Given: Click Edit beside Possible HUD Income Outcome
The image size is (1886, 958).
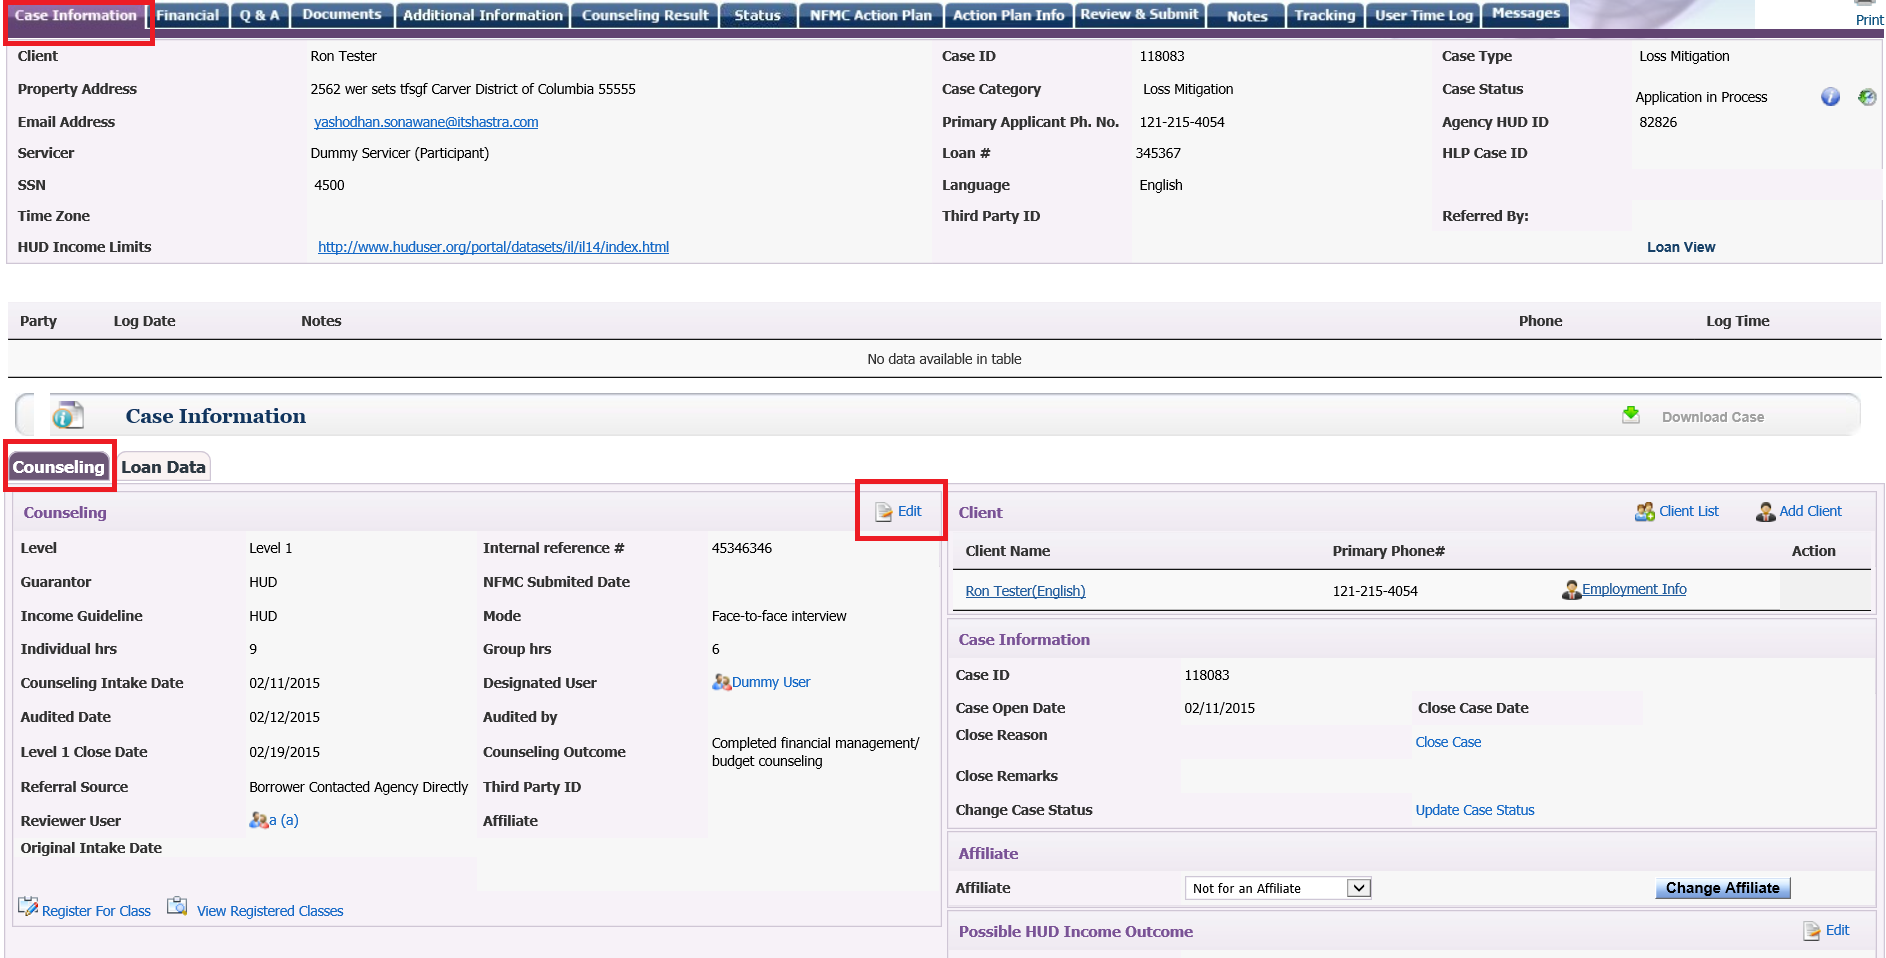Looking at the screenshot, I should click(1837, 930).
